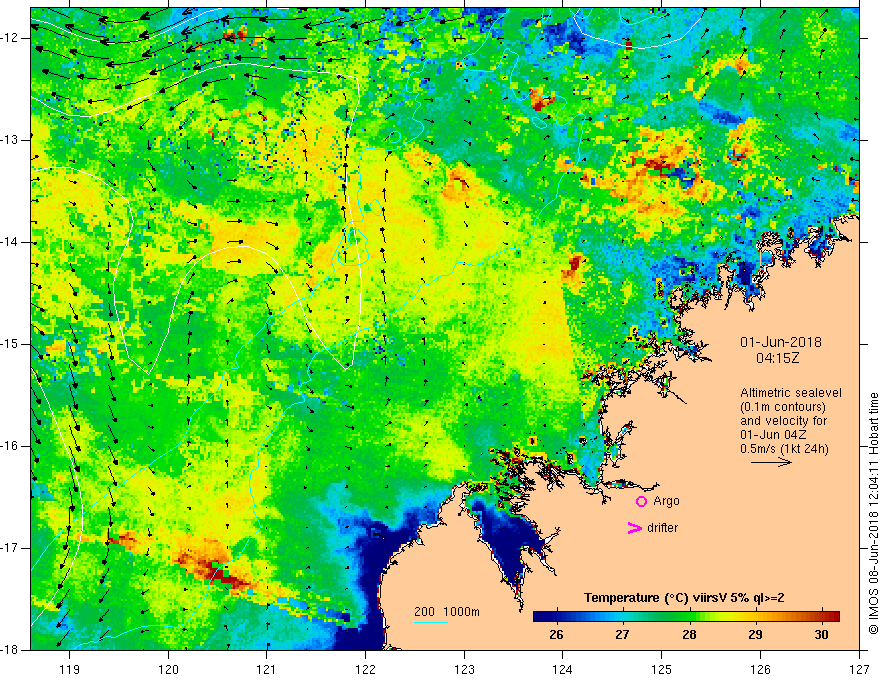Click the 'and velocity for' text line

pyautogui.click(x=783, y=421)
